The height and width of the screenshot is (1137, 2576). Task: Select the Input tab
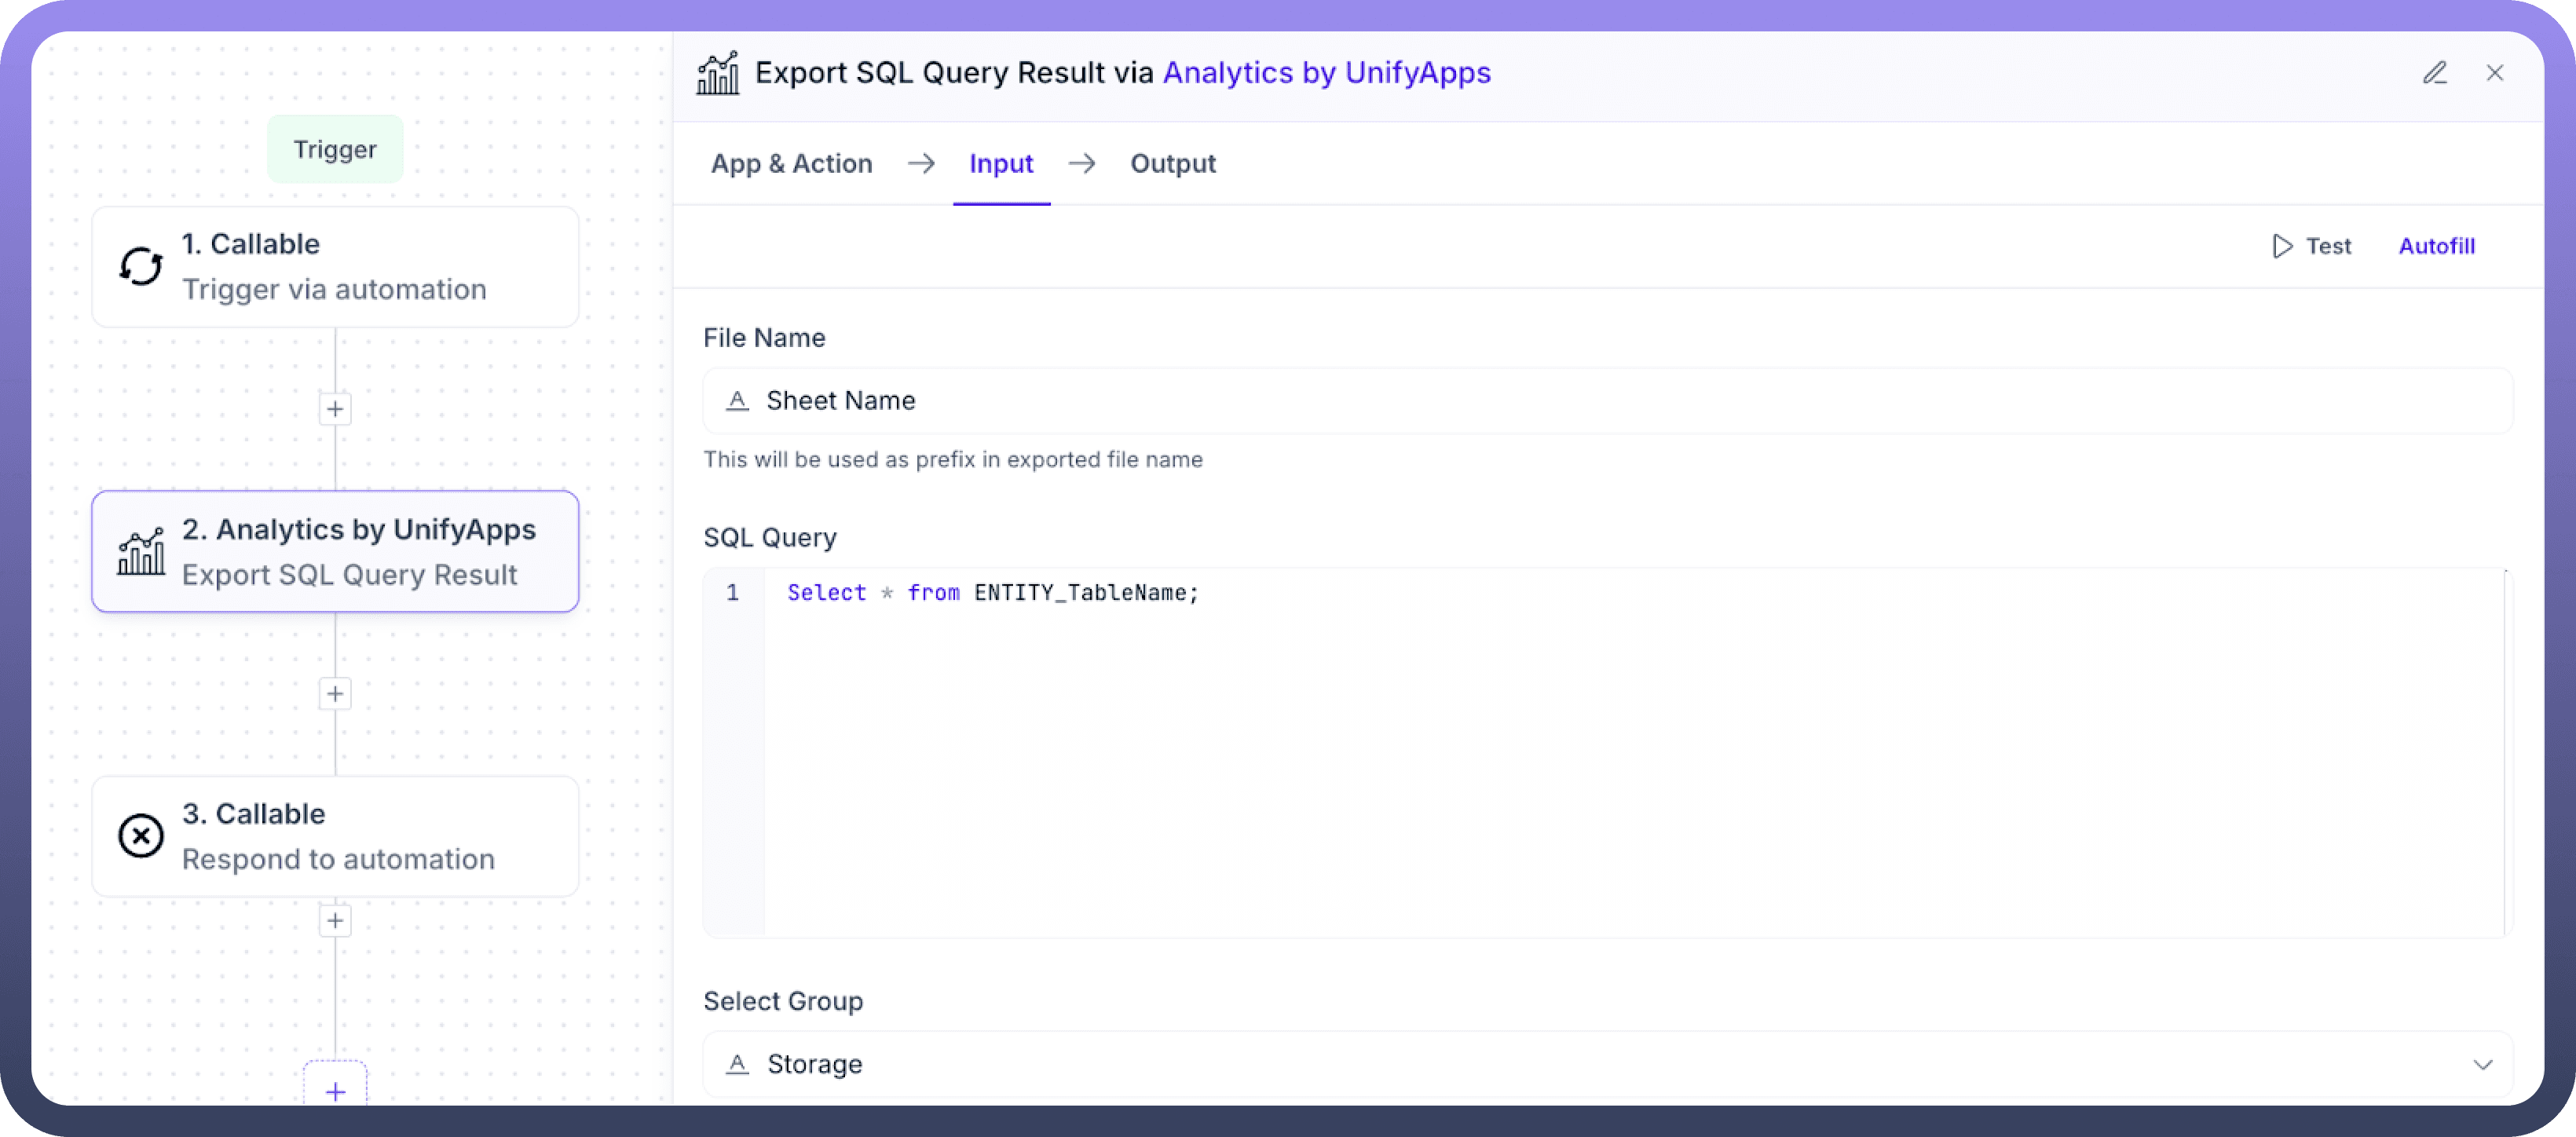point(1000,164)
